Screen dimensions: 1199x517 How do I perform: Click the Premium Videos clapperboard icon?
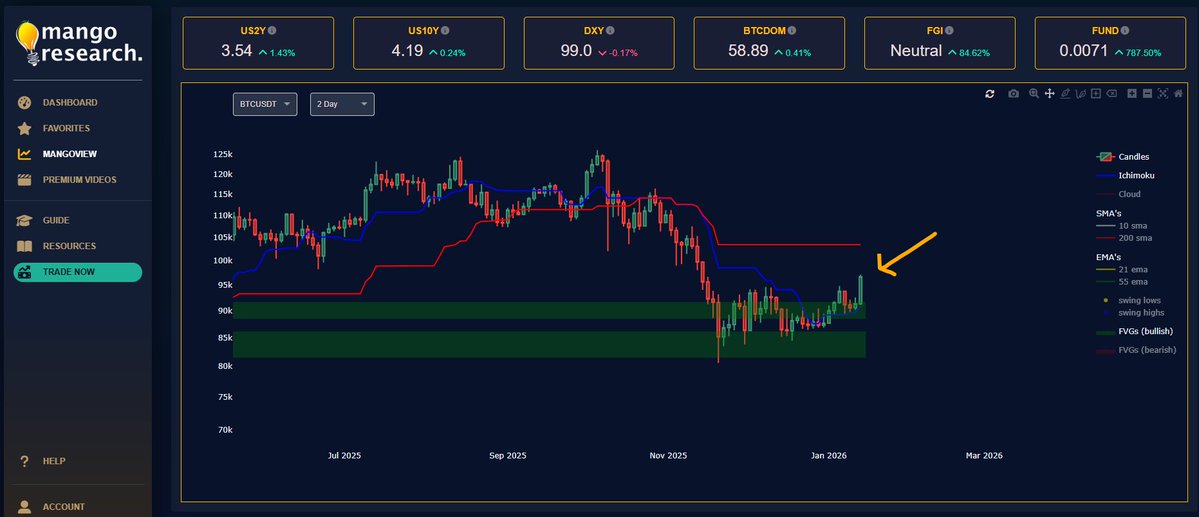point(24,180)
